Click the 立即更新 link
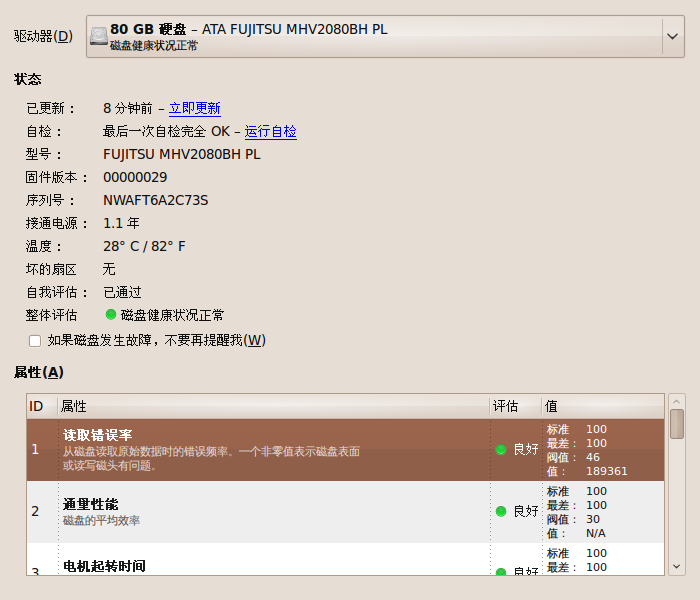 195,108
